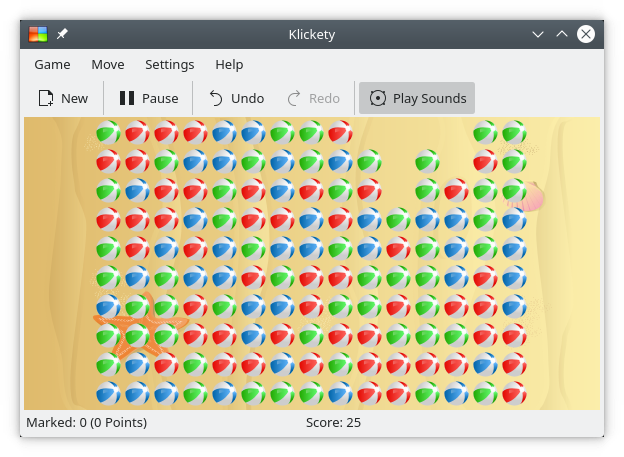Viewport: 624px width, 457px height.
Task: Click the green ball in top-right corner
Action: pyautogui.click(x=514, y=132)
